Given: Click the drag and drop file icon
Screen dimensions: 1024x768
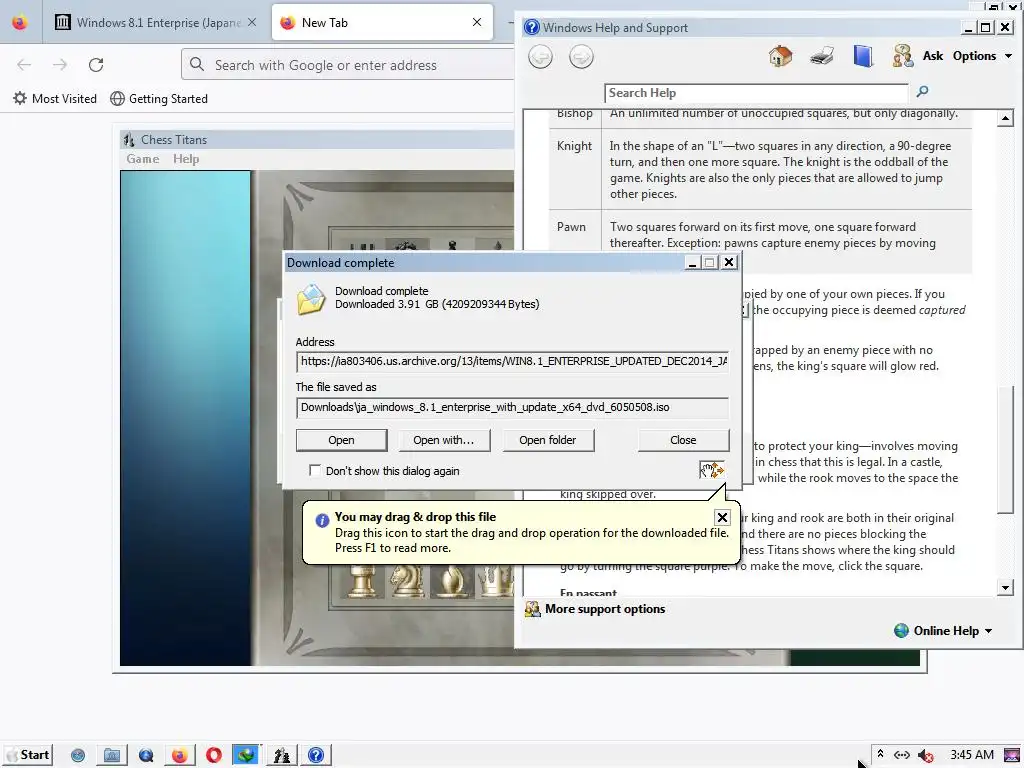Looking at the screenshot, I should (712, 470).
